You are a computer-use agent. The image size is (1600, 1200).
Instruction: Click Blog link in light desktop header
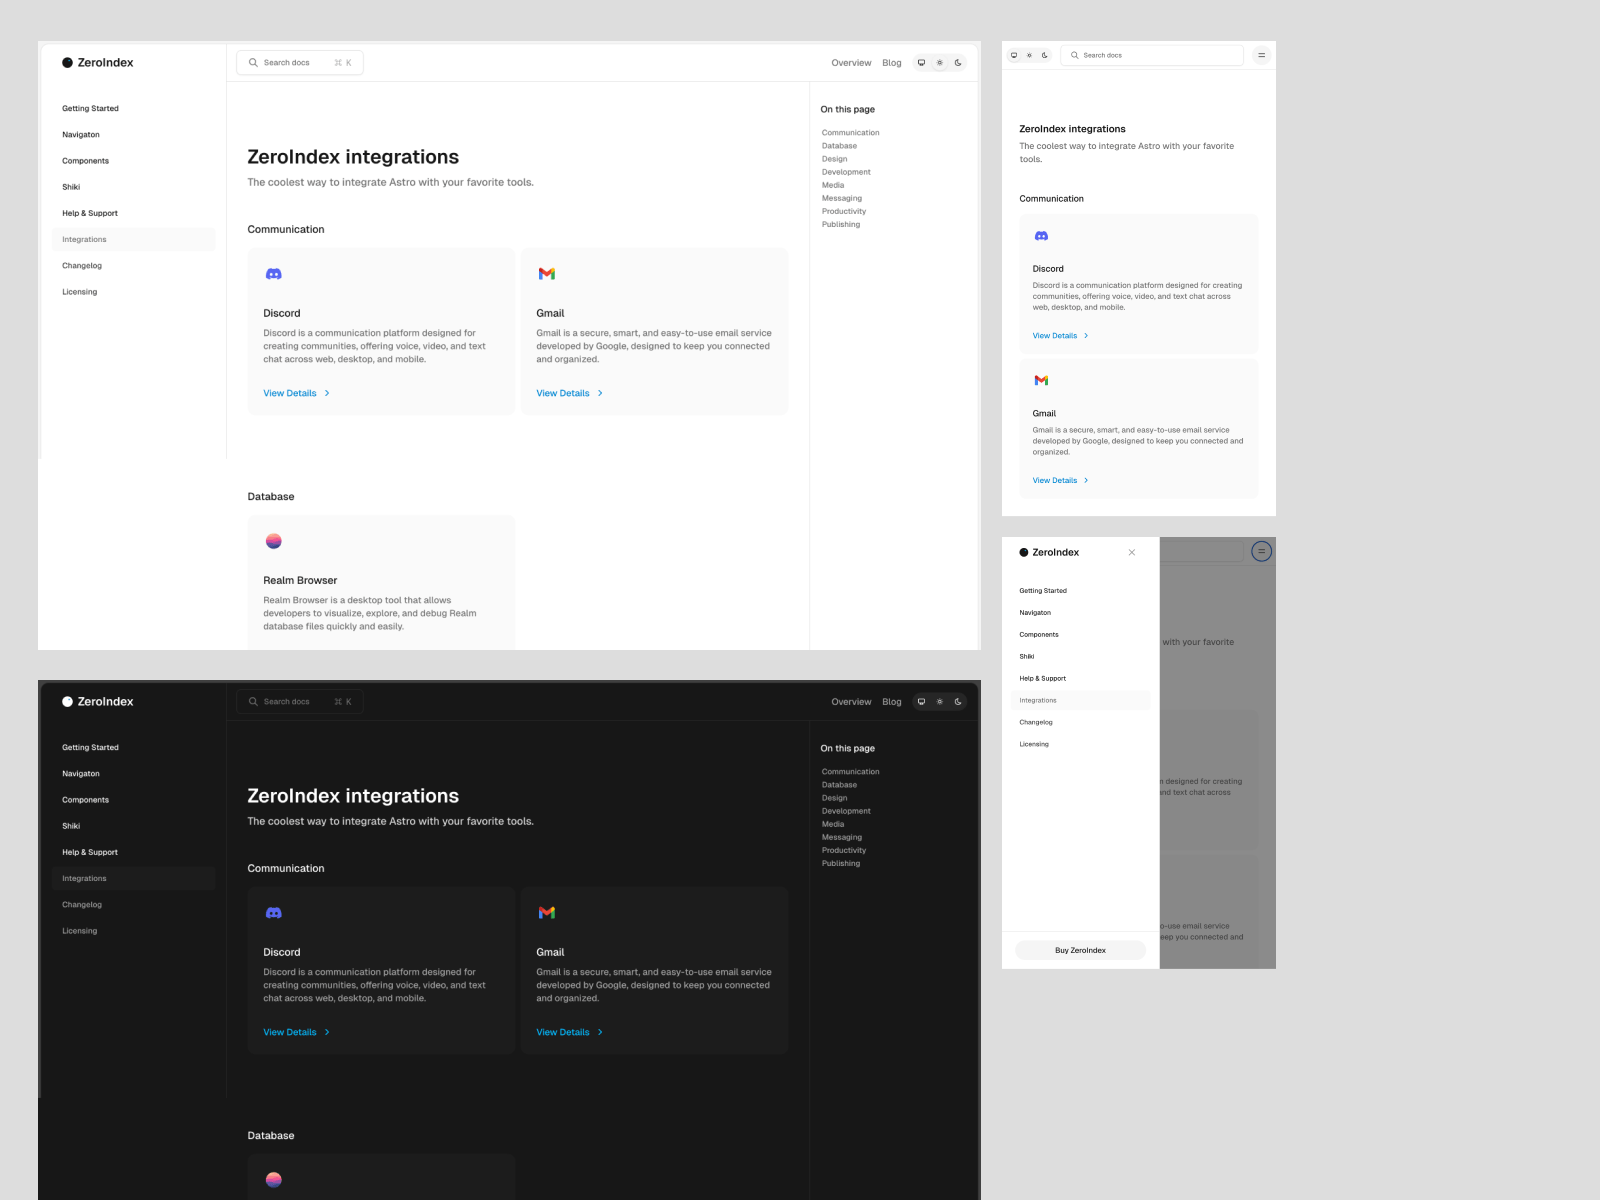click(x=892, y=62)
